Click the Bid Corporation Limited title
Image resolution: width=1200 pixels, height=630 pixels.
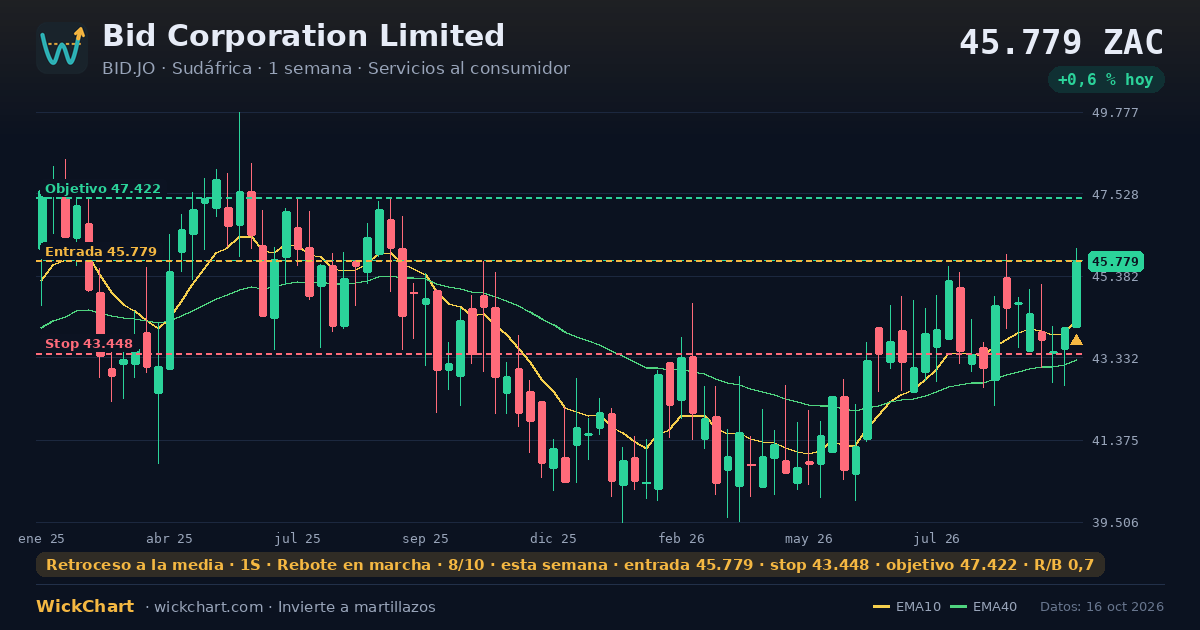303,36
